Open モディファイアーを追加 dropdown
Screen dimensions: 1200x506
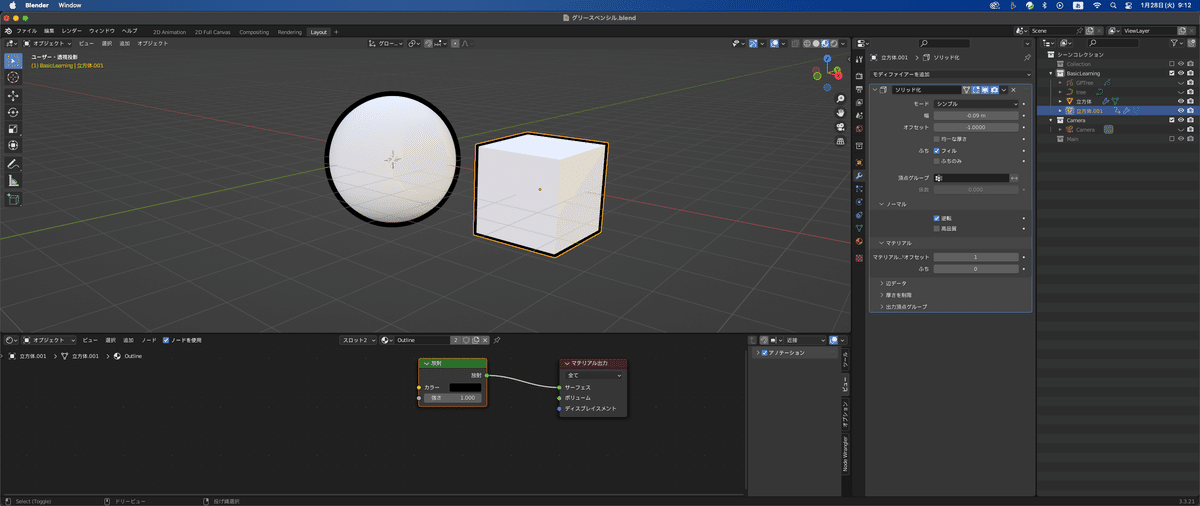point(949,75)
